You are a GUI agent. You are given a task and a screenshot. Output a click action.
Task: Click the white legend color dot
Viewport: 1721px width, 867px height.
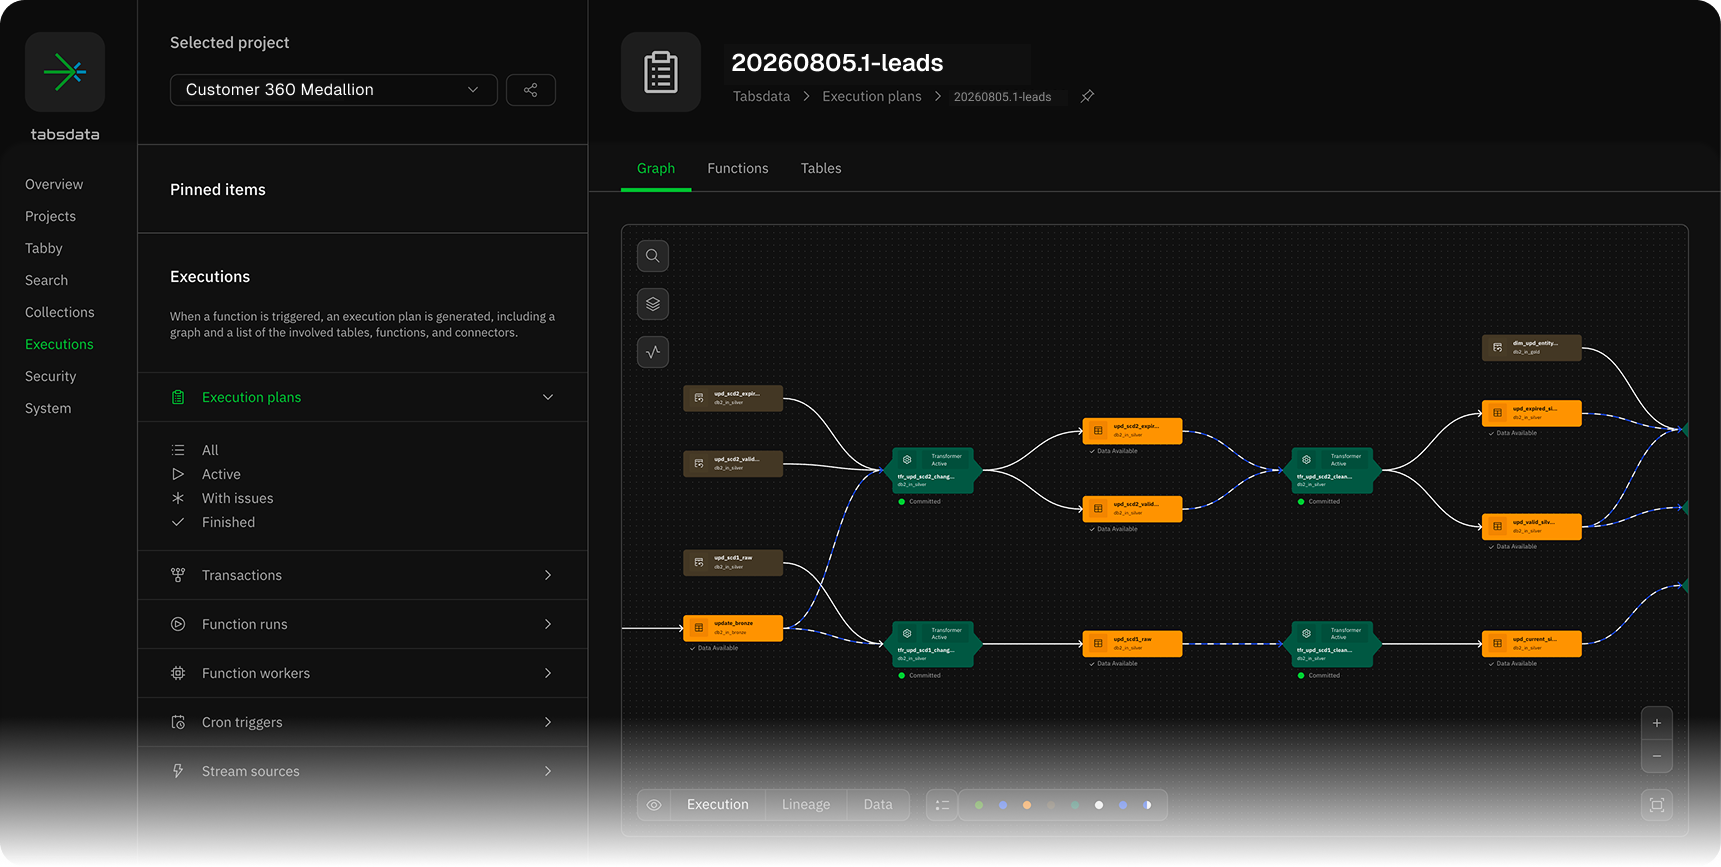[x=1099, y=805]
